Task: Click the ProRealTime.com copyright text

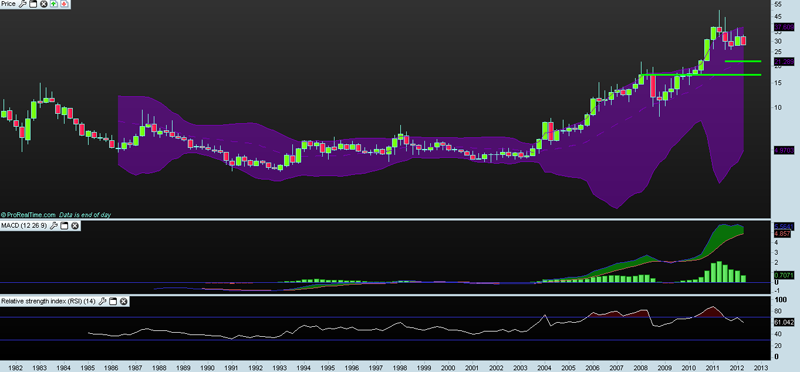Action: [28, 215]
